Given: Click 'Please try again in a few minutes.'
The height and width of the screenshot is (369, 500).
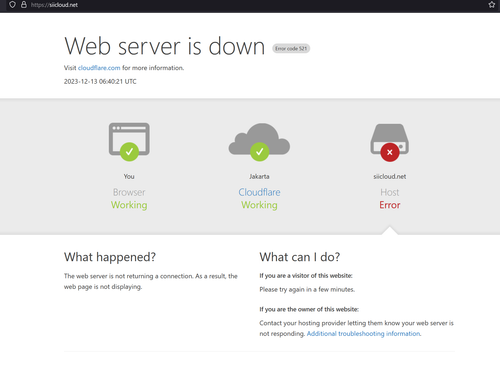Looking at the screenshot, I should [307, 290].
